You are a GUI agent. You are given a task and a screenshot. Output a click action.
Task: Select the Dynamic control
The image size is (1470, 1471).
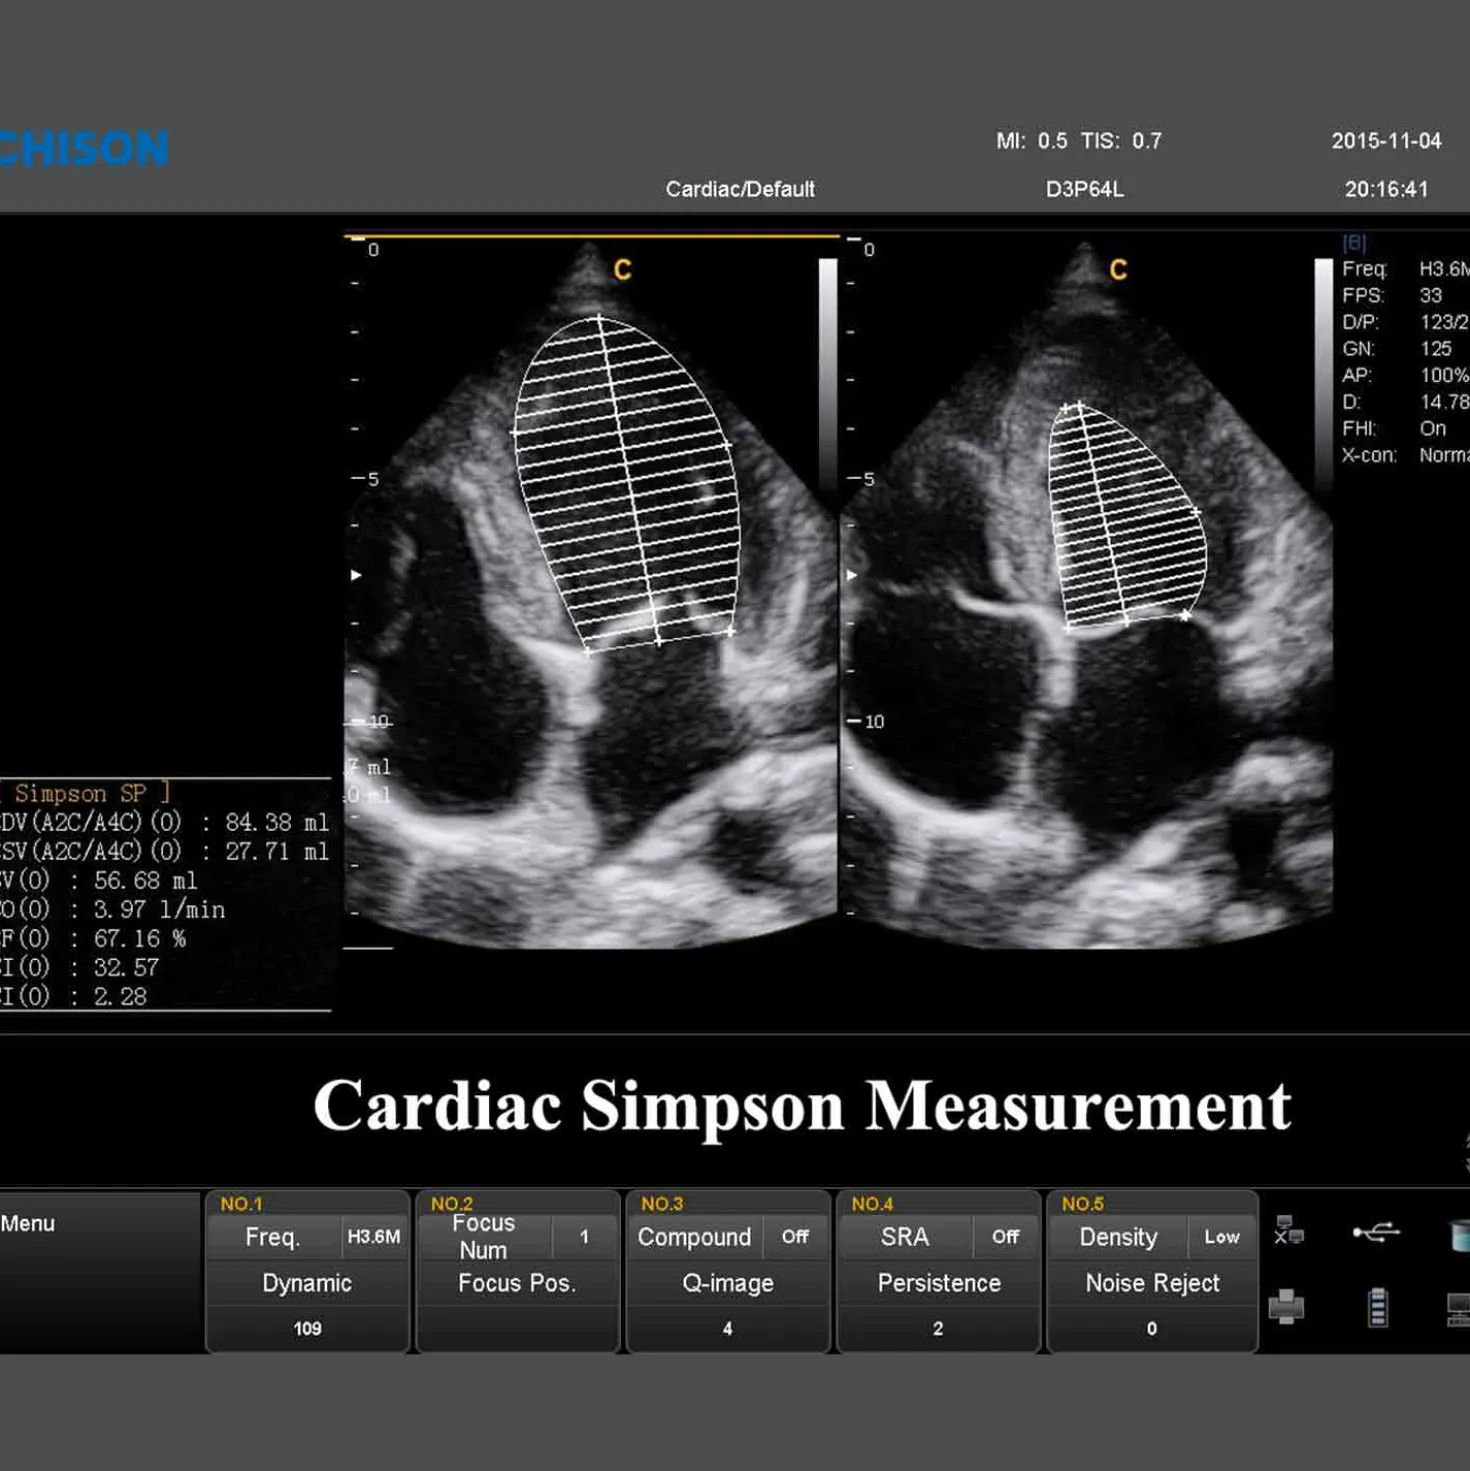point(307,1283)
